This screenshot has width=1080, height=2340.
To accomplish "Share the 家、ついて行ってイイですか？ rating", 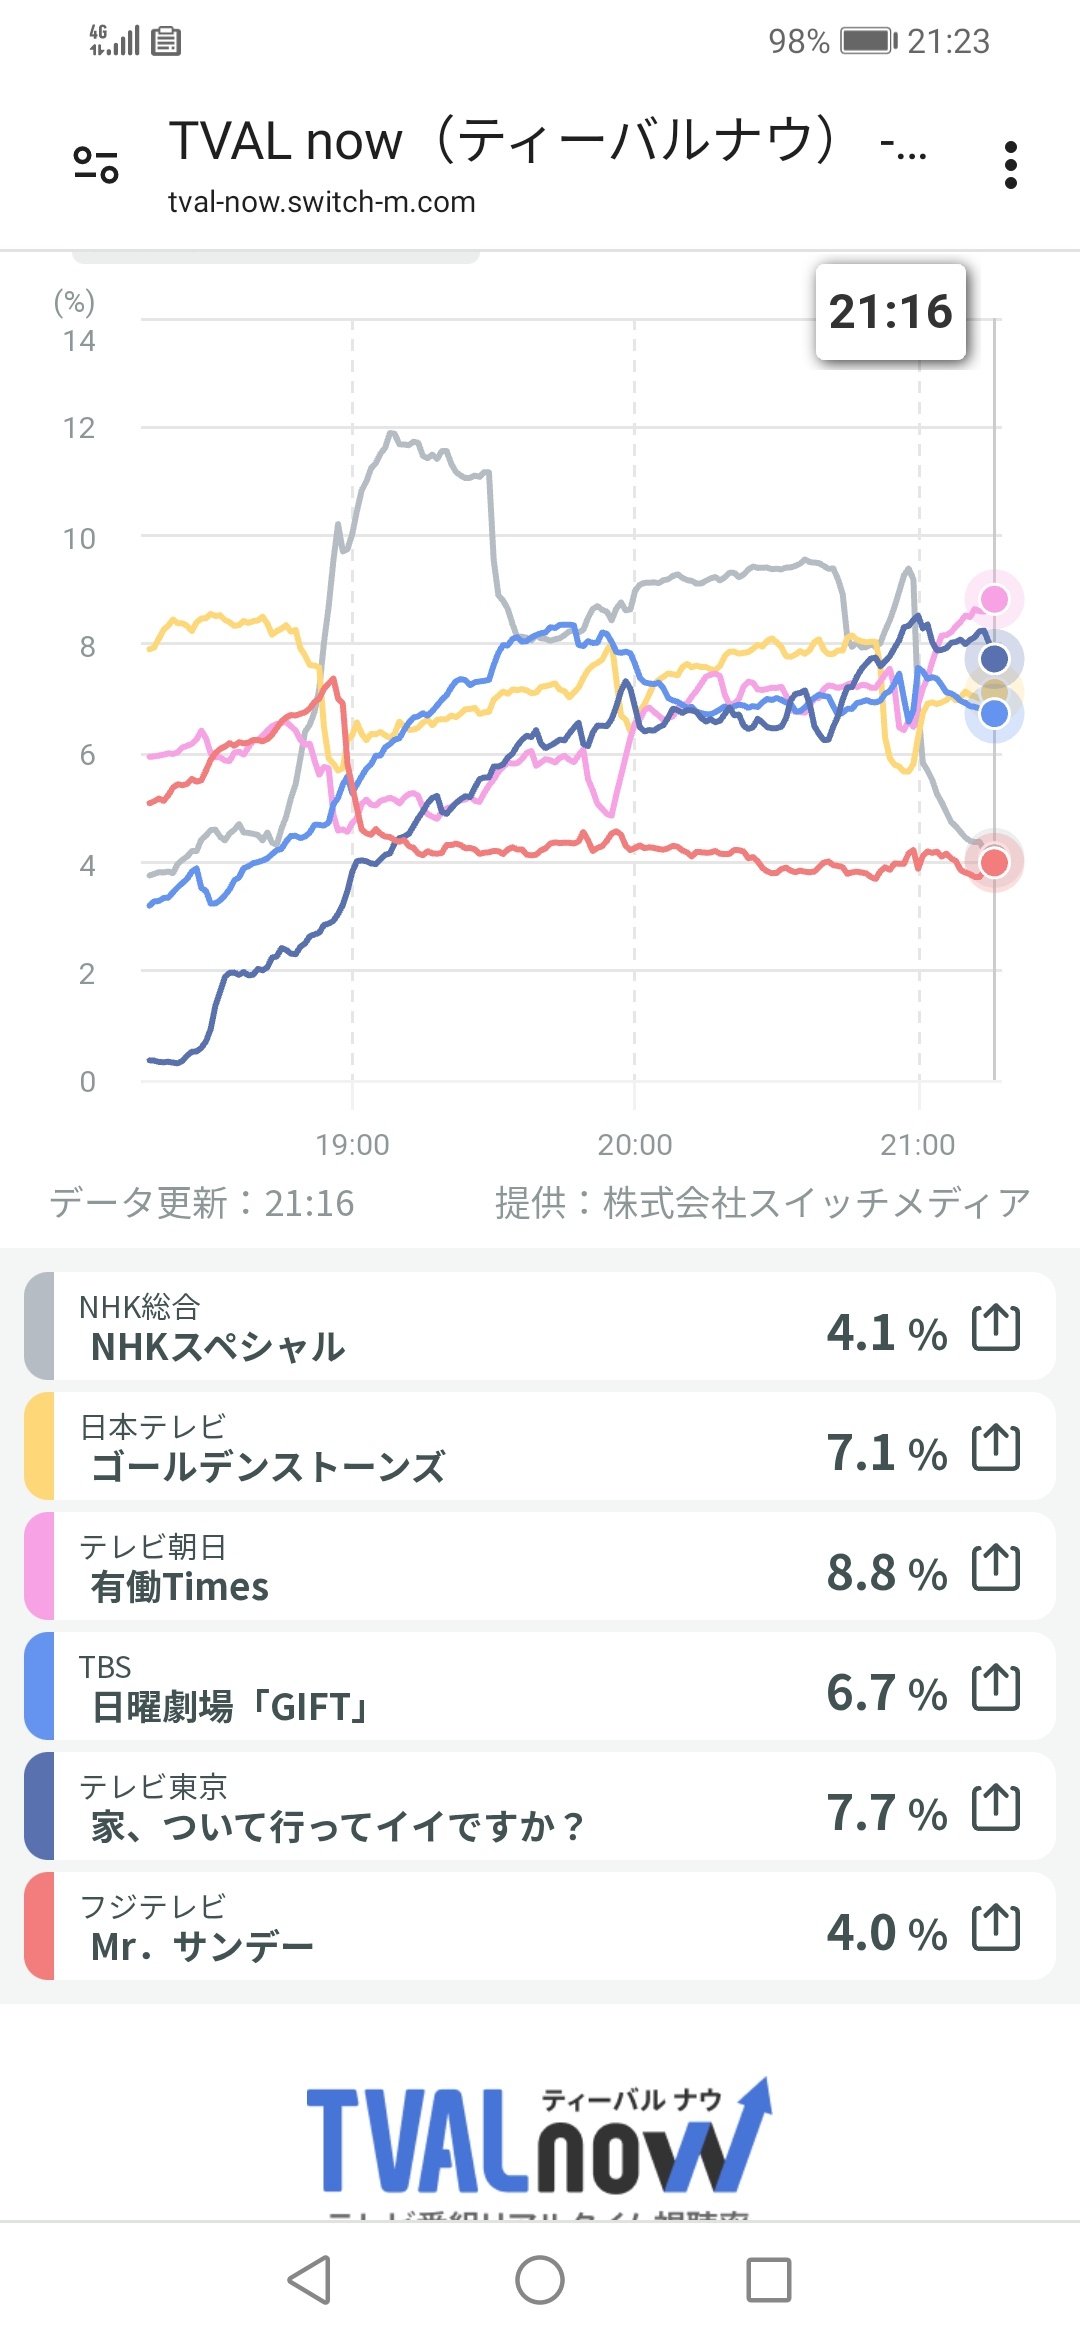I will click(x=996, y=1808).
